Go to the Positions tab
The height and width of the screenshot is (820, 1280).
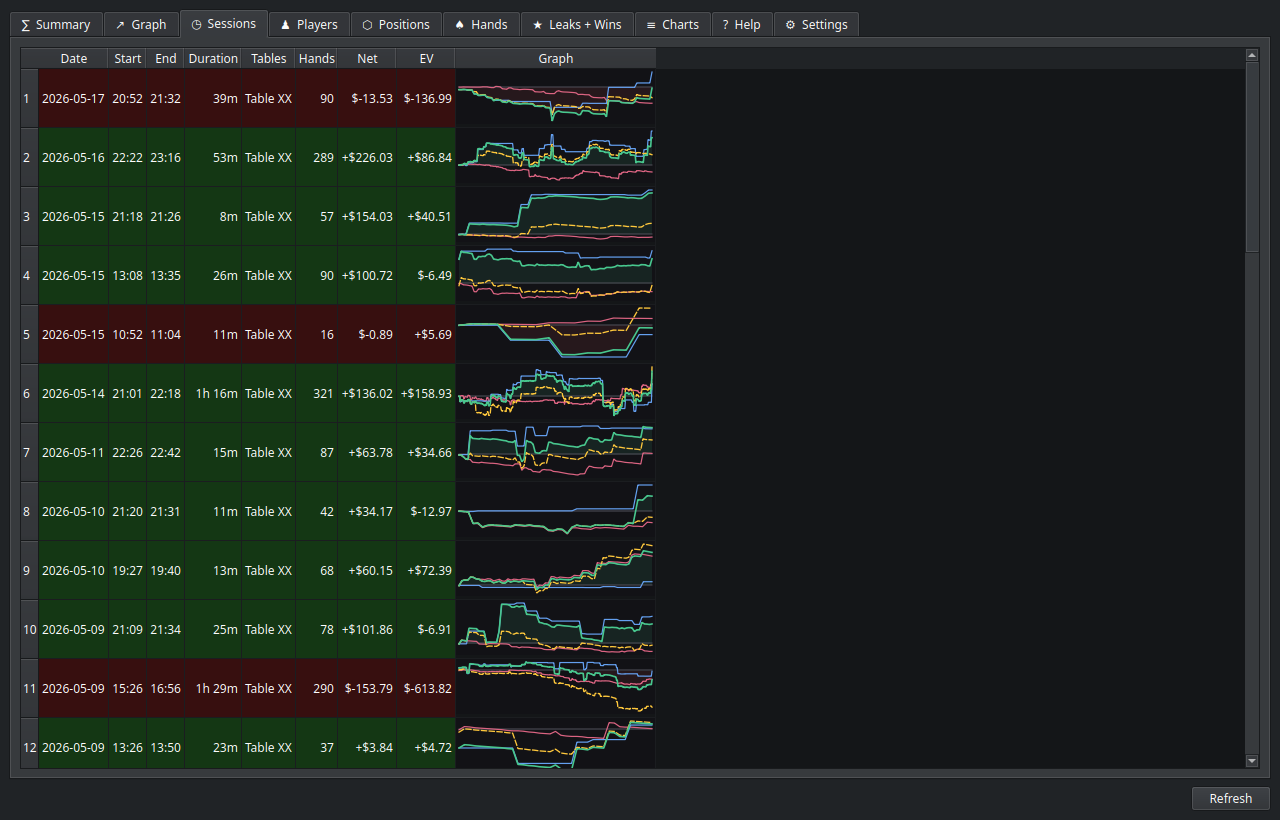(396, 24)
